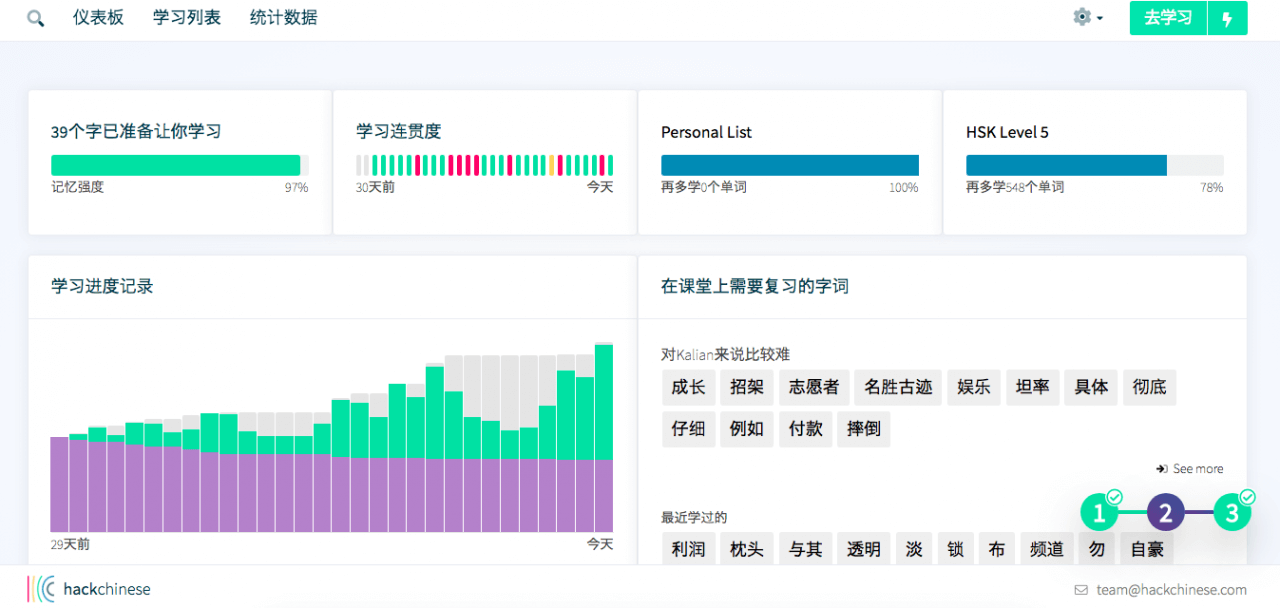Click the HSK Level 5 progress bar
This screenshot has height=608, width=1280.
(x=1095, y=165)
